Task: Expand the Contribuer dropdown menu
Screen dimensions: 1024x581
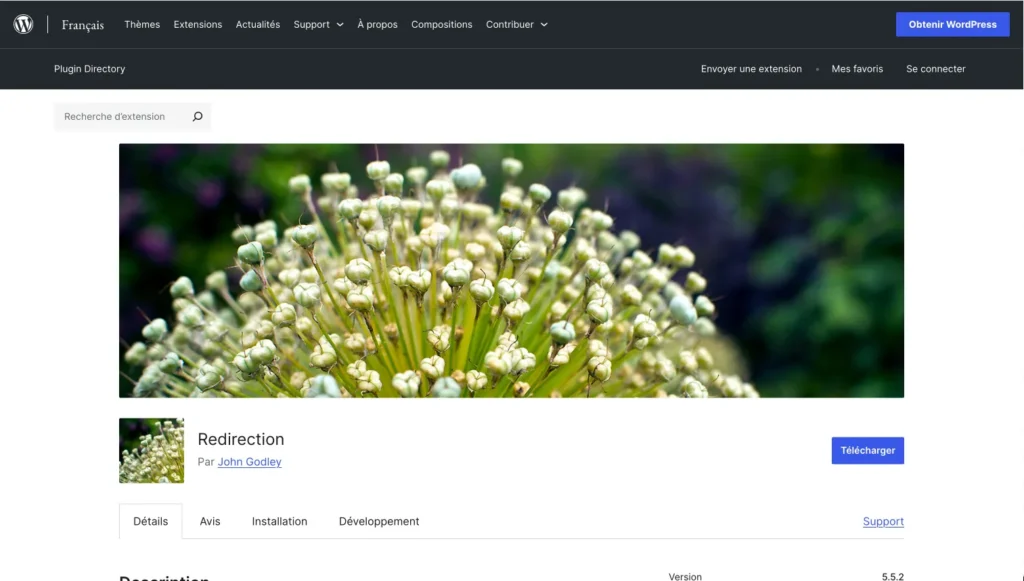Action: click(516, 24)
